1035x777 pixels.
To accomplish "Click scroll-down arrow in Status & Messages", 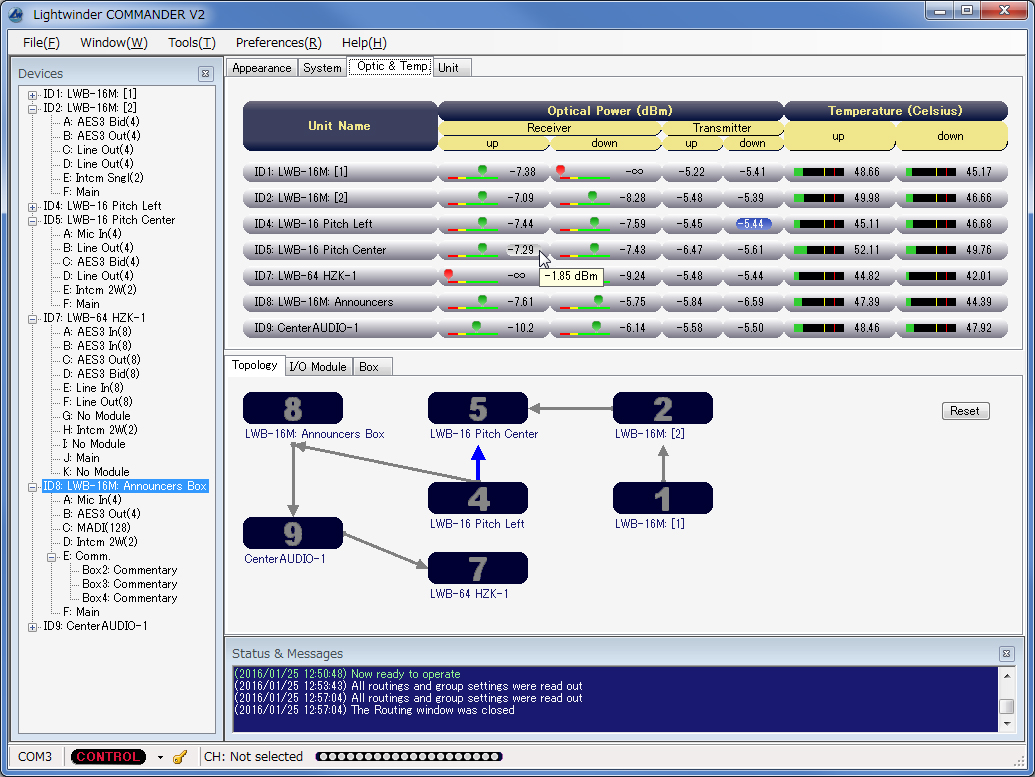I will (x=1007, y=724).
